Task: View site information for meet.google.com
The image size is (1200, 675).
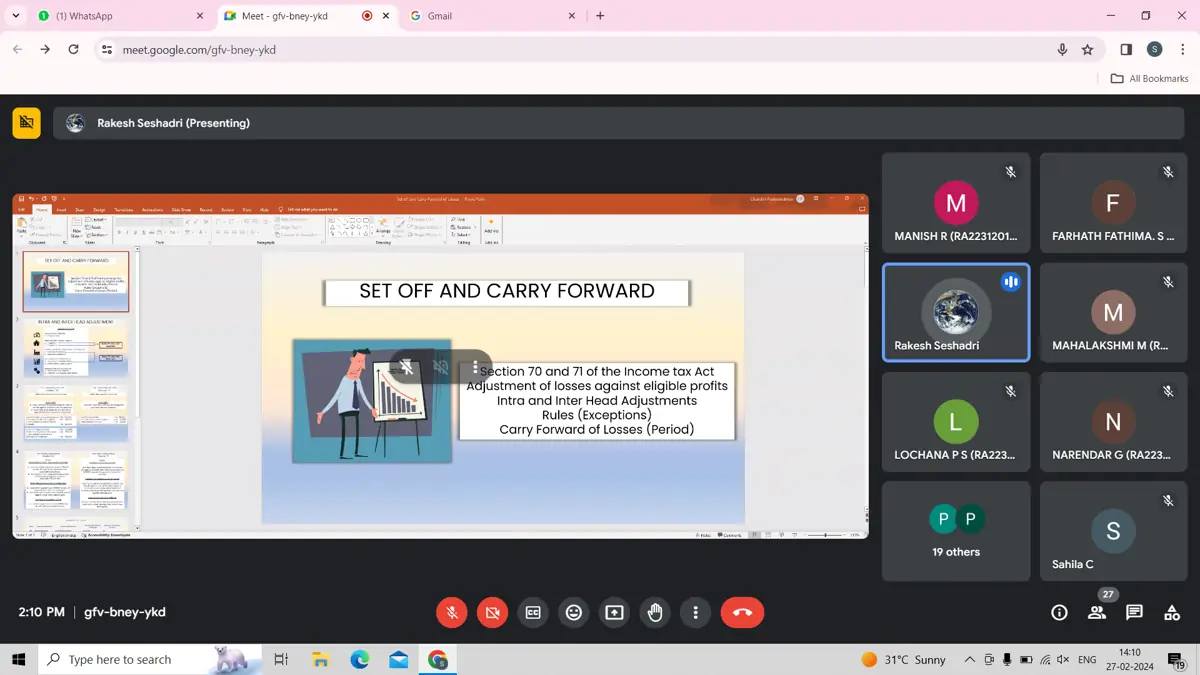Action: [x=108, y=49]
